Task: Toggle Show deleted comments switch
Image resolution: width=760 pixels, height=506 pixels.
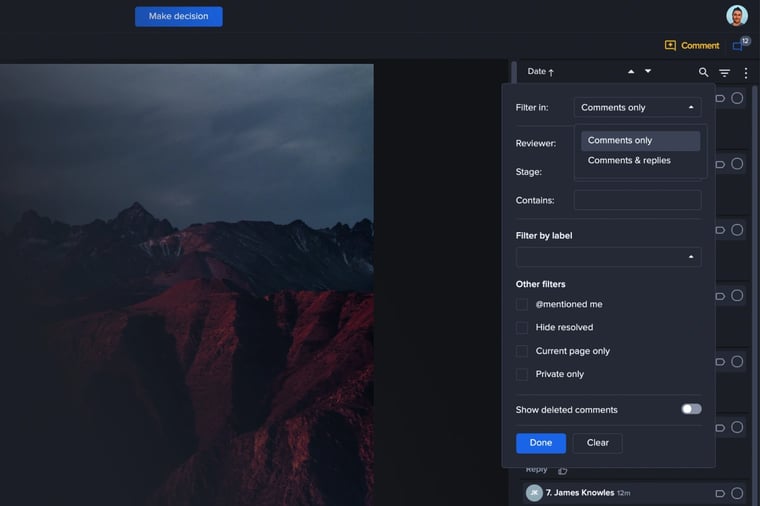Action: (x=691, y=409)
